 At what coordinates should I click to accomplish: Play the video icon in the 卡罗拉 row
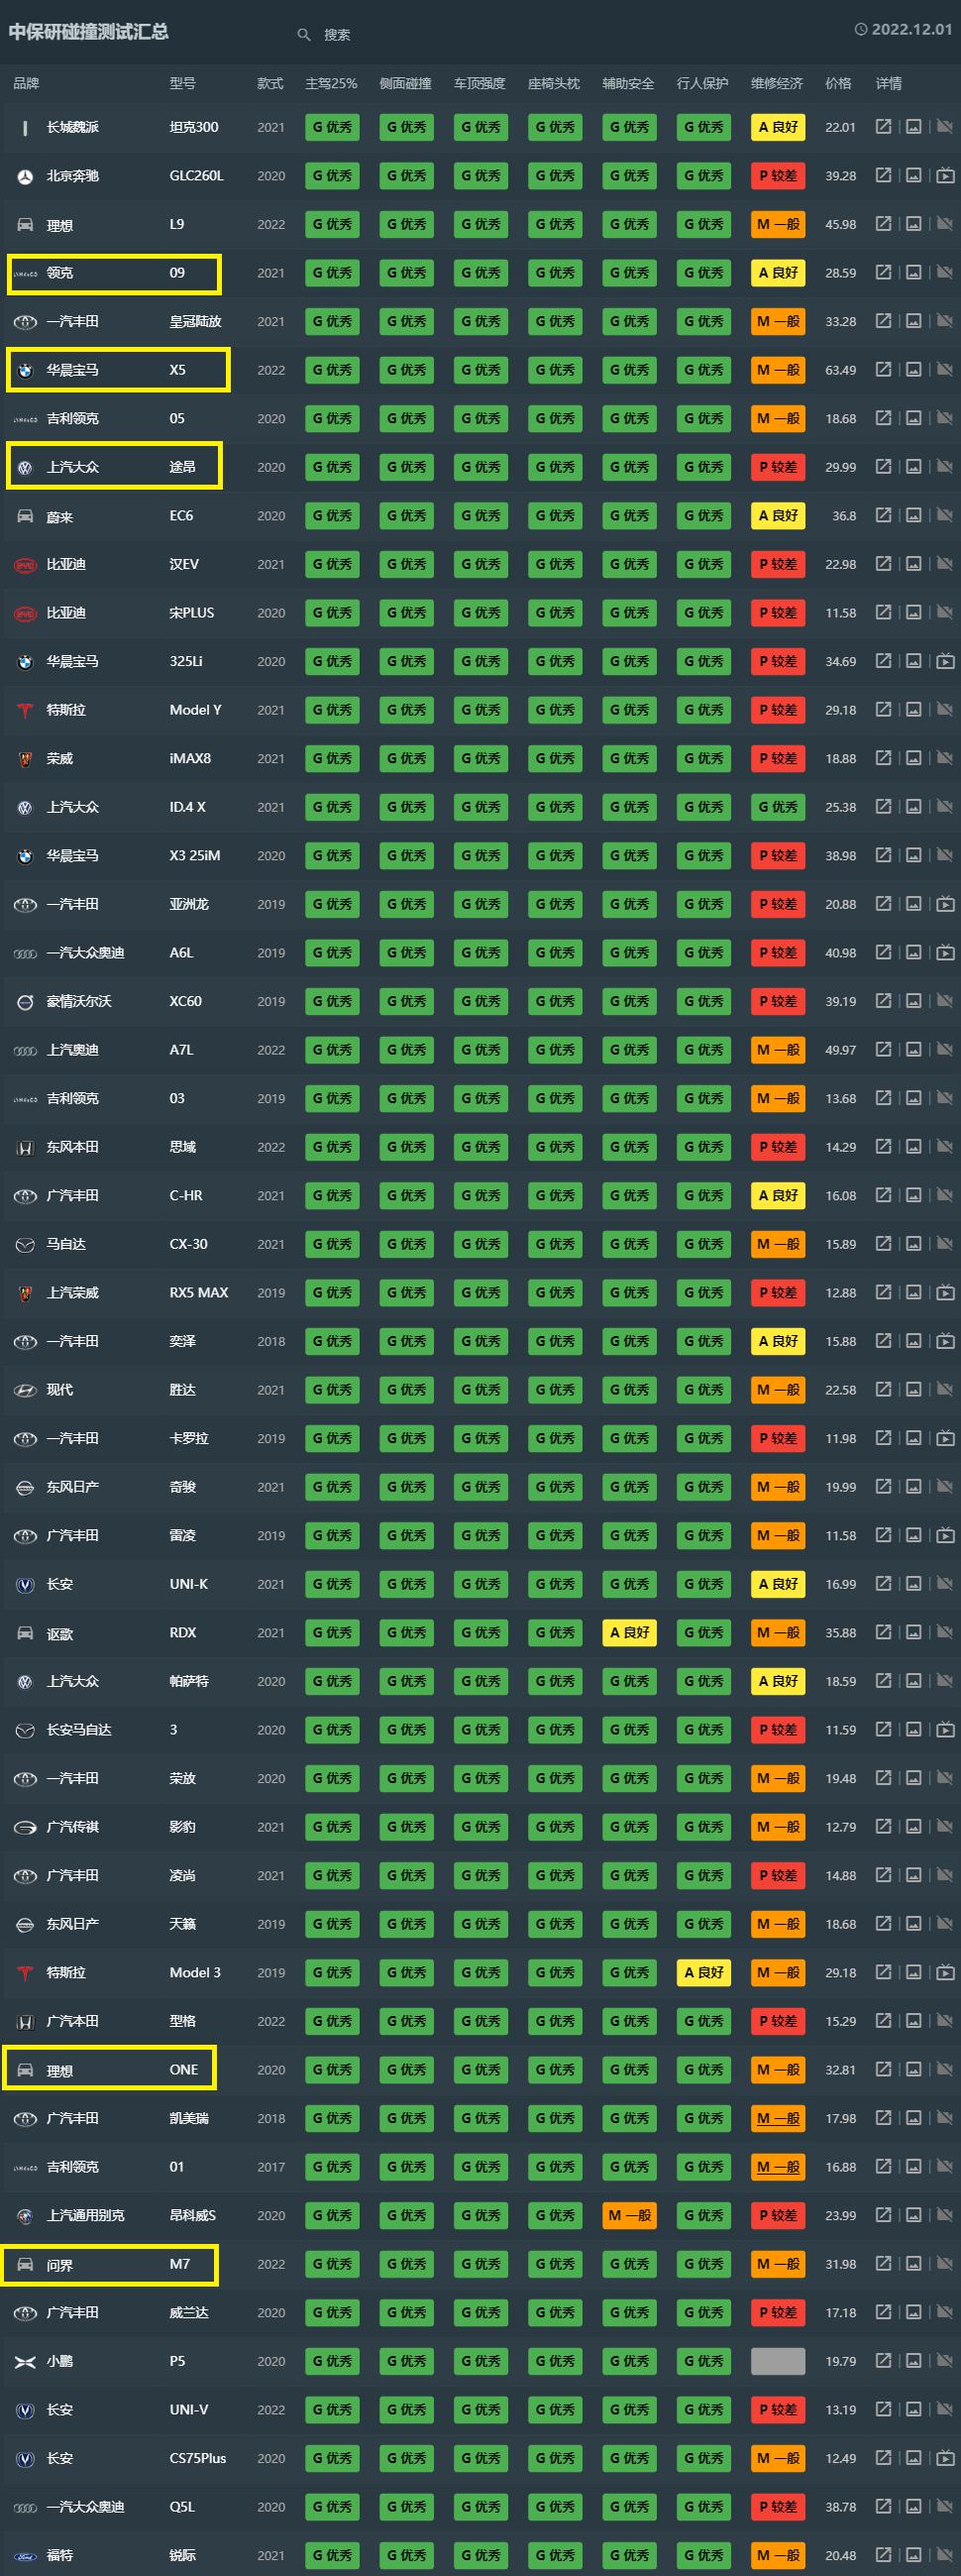(x=944, y=1438)
